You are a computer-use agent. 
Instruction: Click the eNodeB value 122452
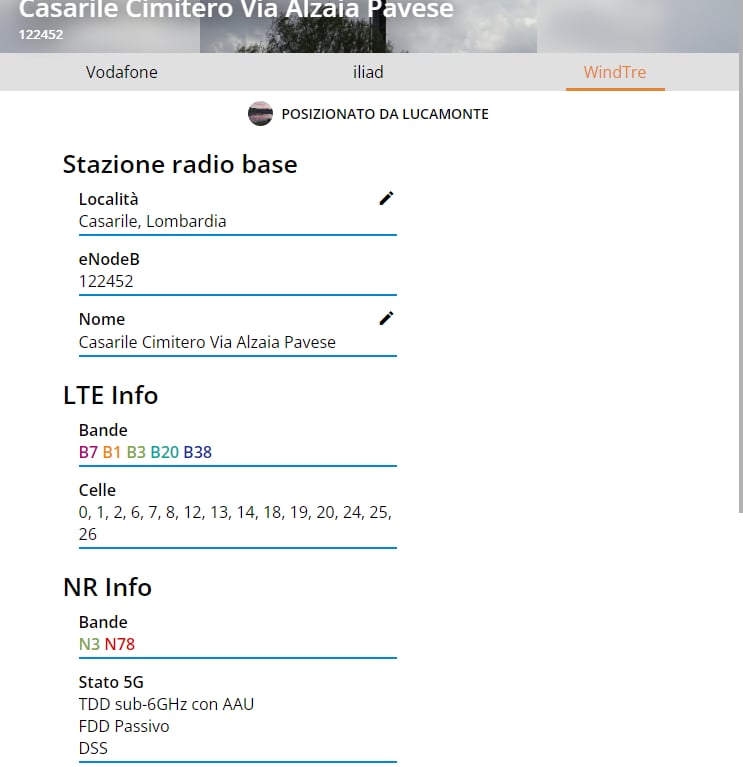pyautogui.click(x=106, y=281)
